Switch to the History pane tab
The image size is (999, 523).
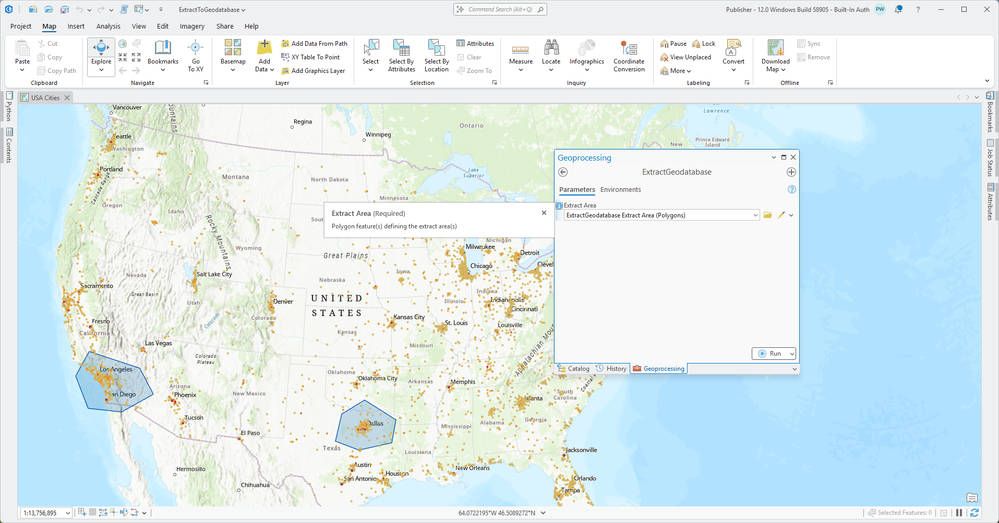(x=611, y=368)
